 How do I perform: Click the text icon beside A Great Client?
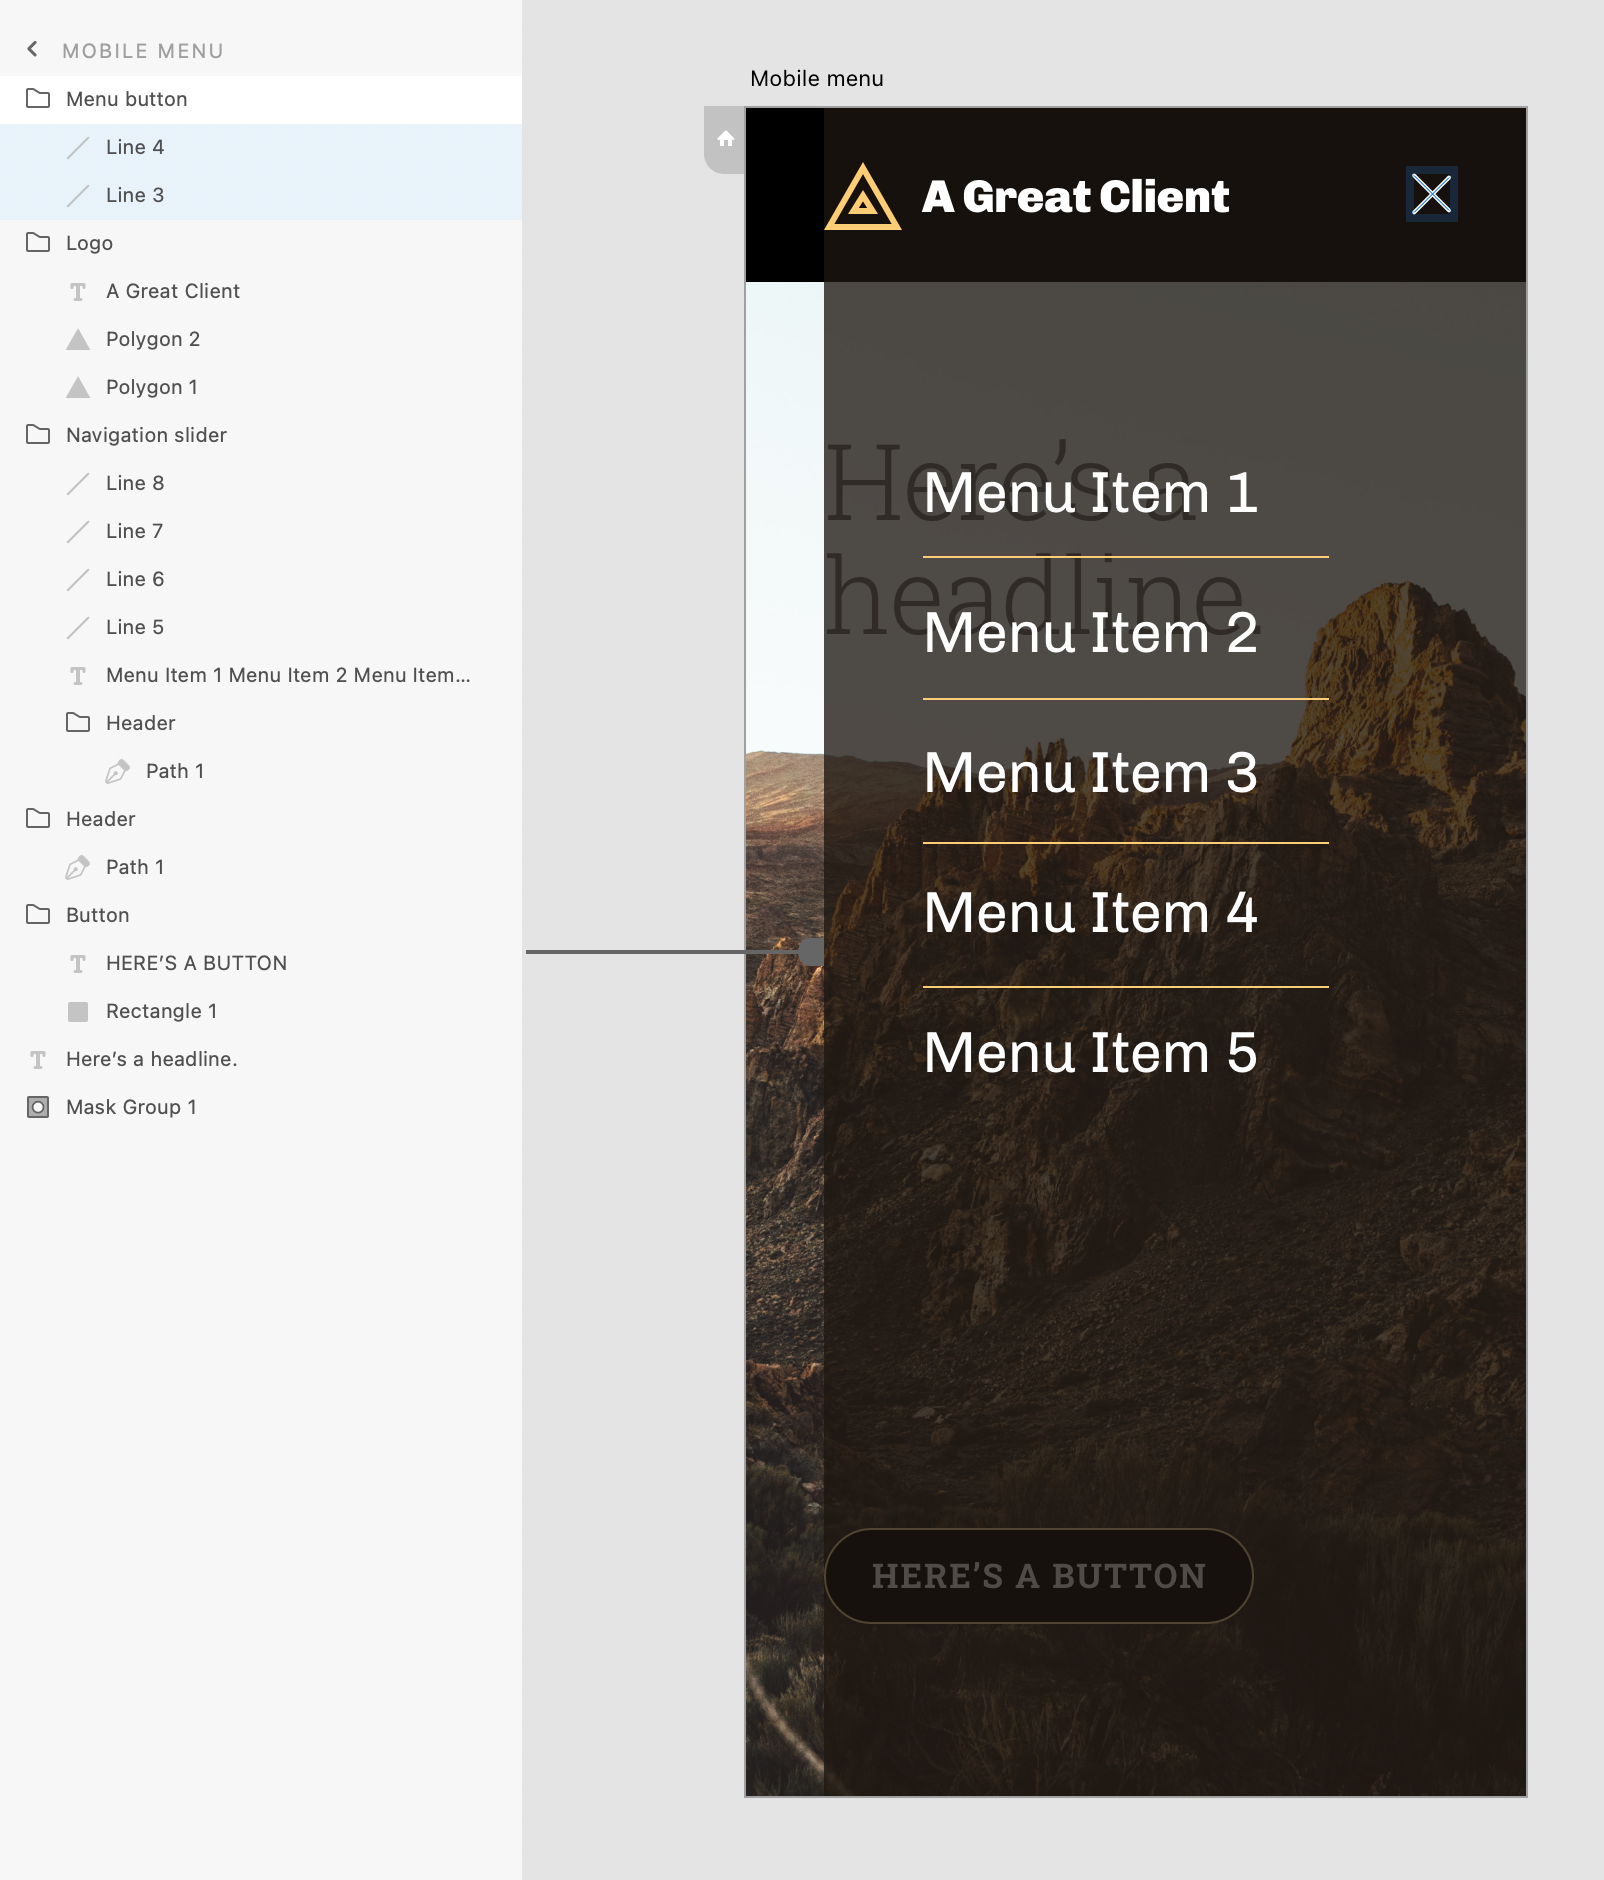coord(78,292)
